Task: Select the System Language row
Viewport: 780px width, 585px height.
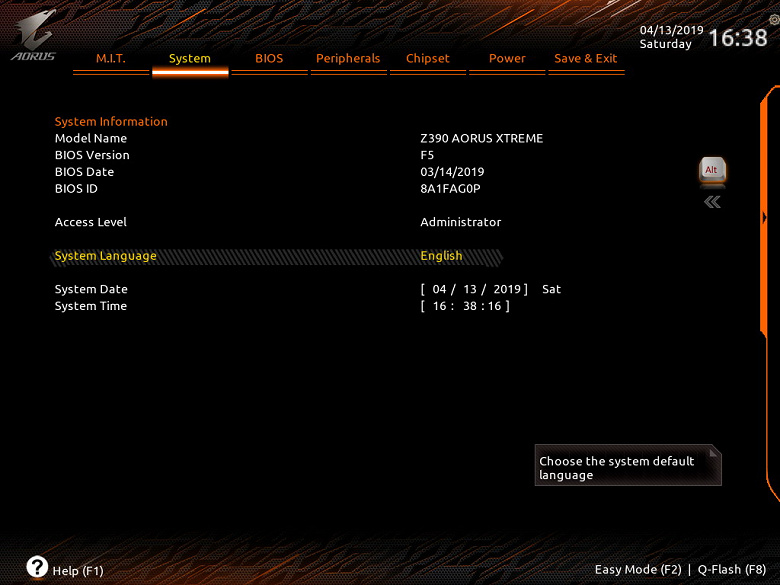Action: coord(277,256)
